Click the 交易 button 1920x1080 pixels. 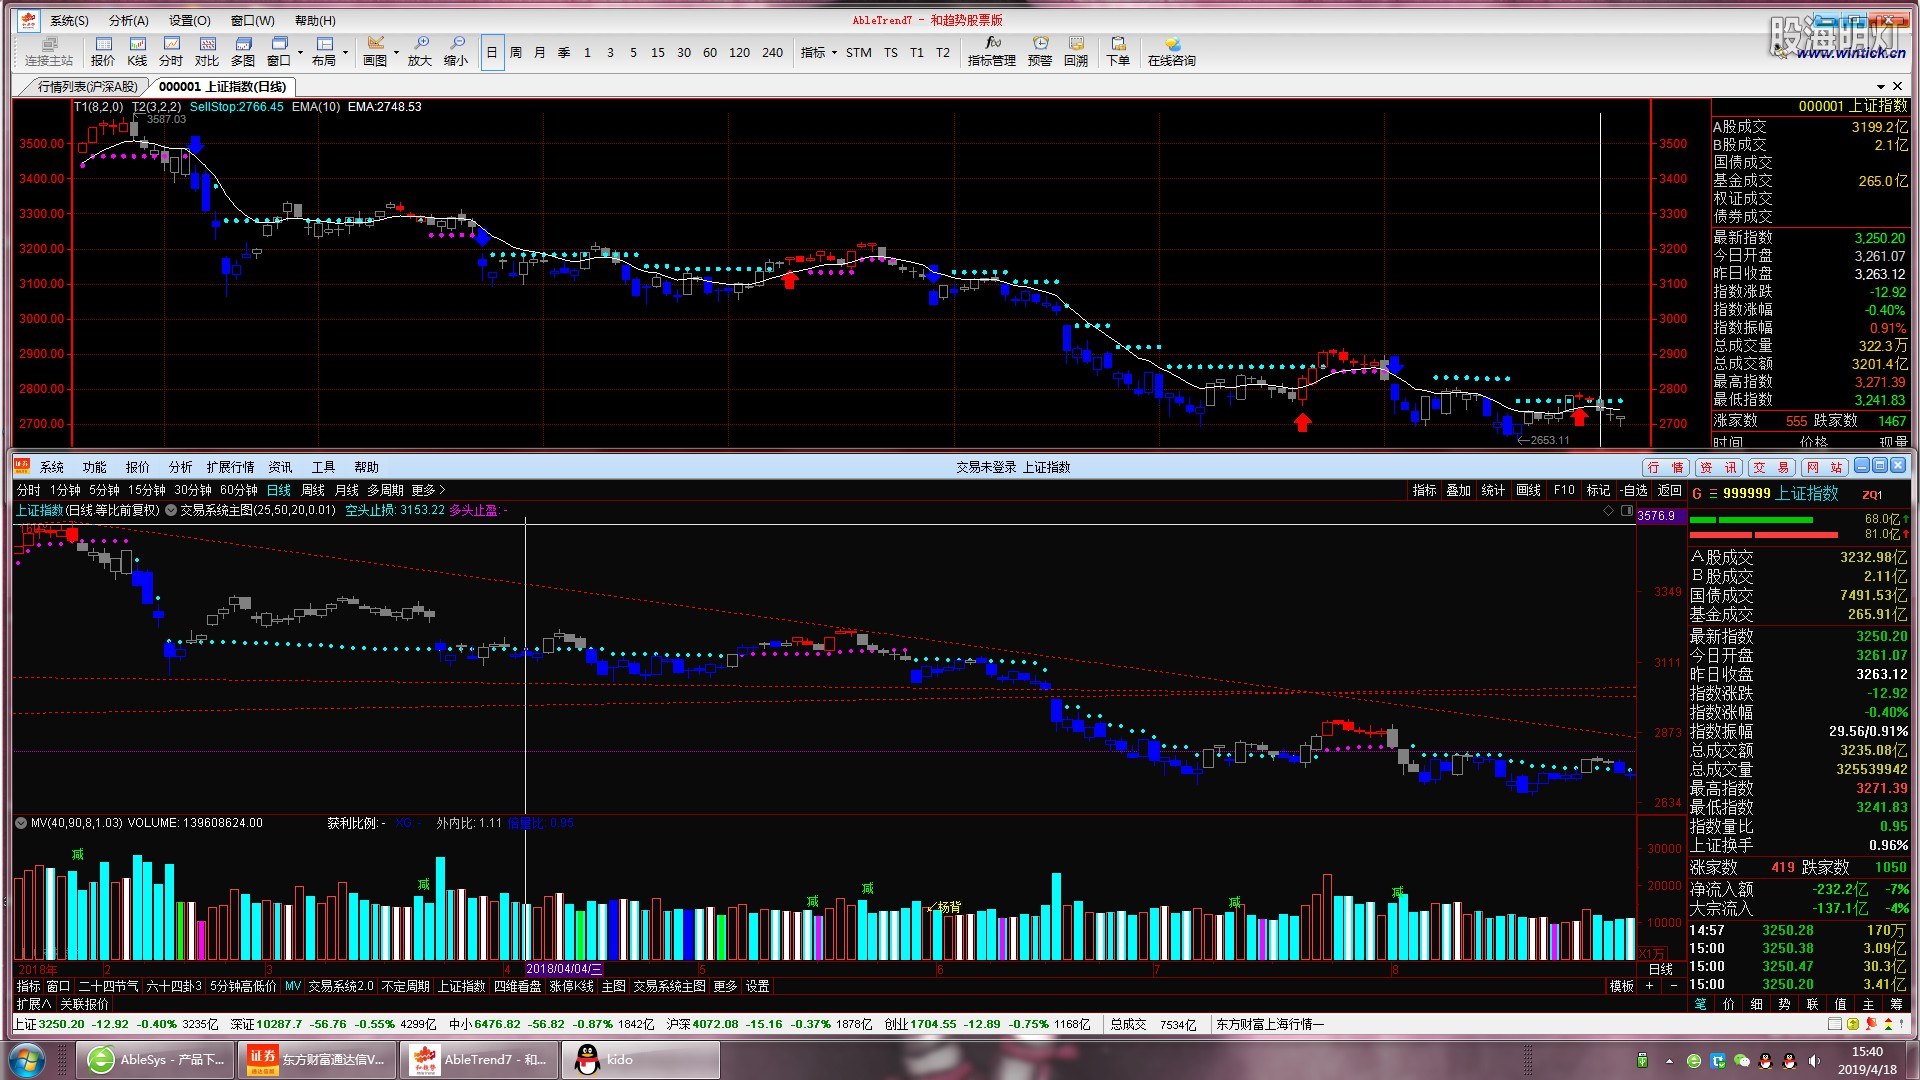[1771, 467]
